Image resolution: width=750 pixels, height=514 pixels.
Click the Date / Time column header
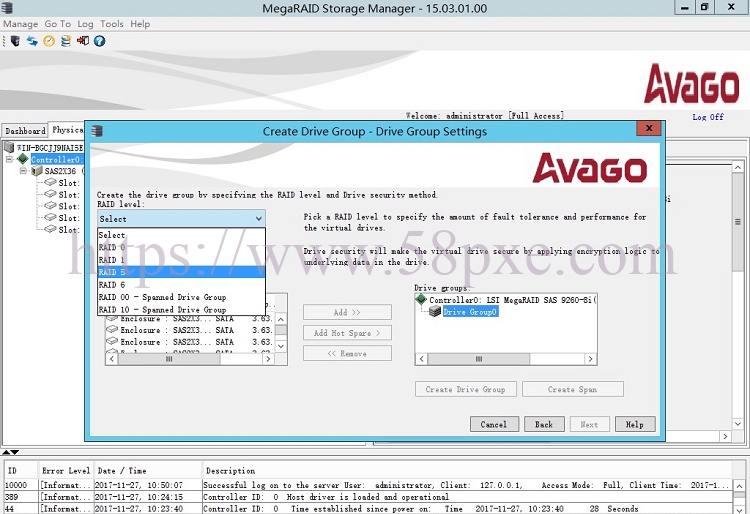tap(147, 470)
